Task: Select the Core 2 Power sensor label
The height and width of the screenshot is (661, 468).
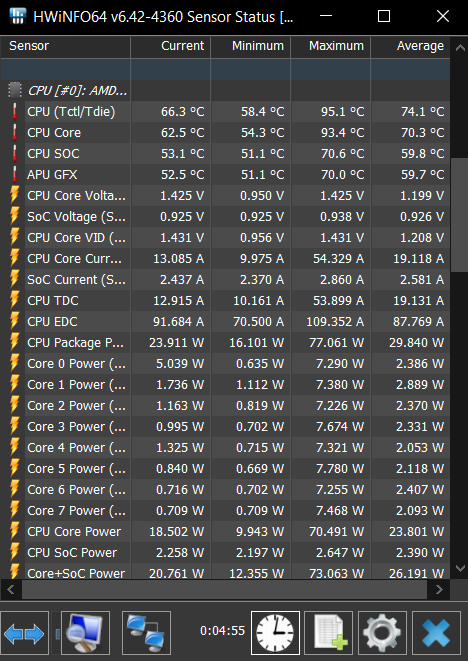Action: pyautogui.click(x=76, y=406)
